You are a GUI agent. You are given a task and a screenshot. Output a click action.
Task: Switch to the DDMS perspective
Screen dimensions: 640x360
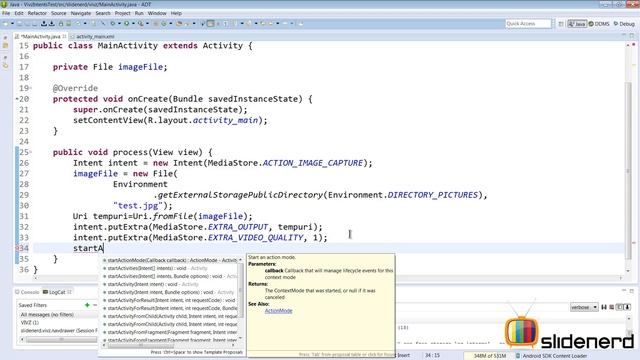[599, 24]
